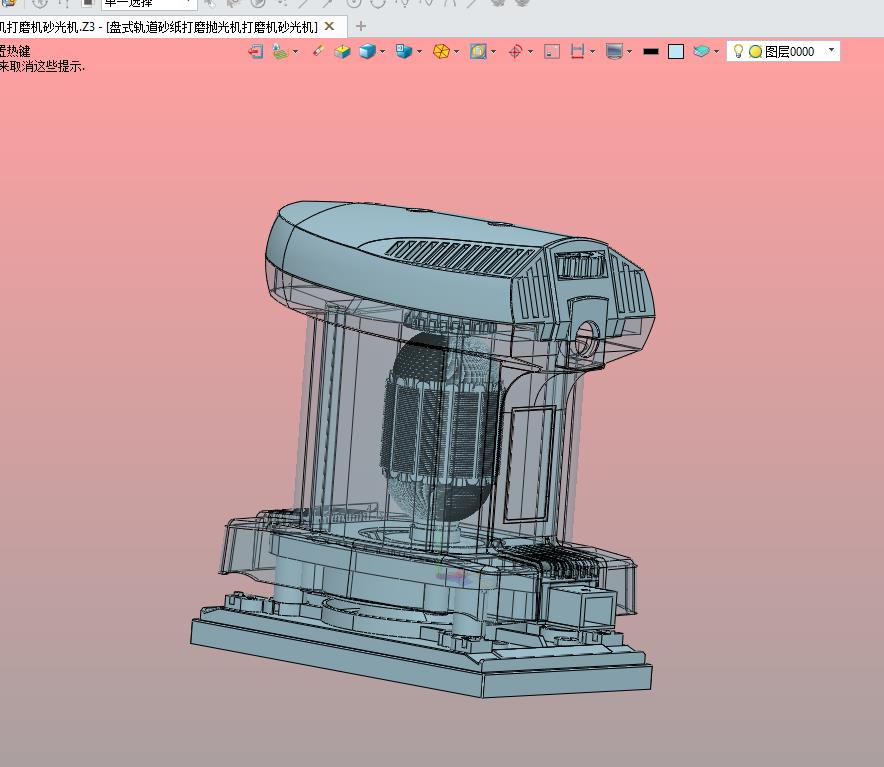Click the red dimension measure icon
Viewport: 884px width, 767px height.
pyautogui.click(x=577, y=52)
